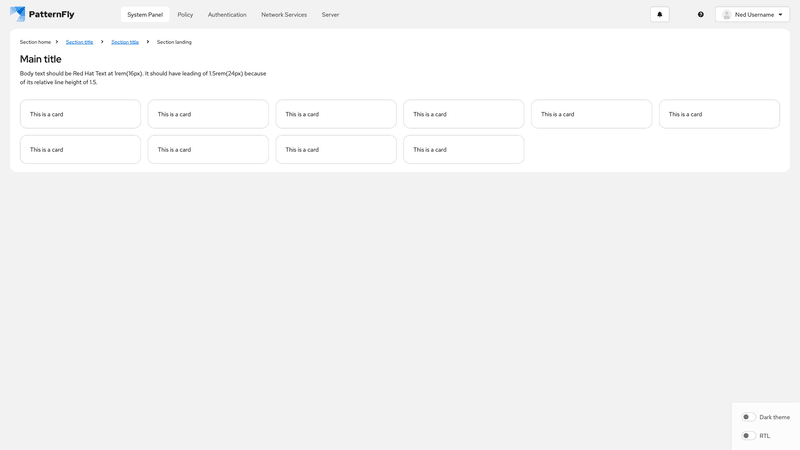Image resolution: width=800 pixels, height=450 pixels.
Task: Click the second Section title breadcrumb link
Action: click(125, 42)
